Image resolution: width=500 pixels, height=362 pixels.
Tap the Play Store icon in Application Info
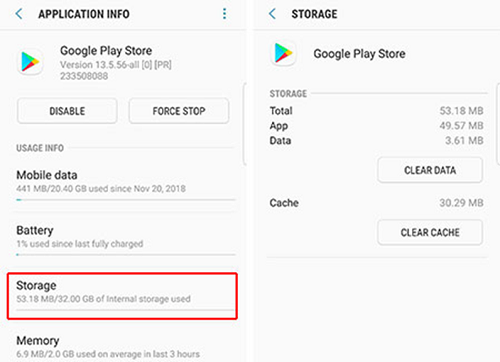click(x=30, y=62)
